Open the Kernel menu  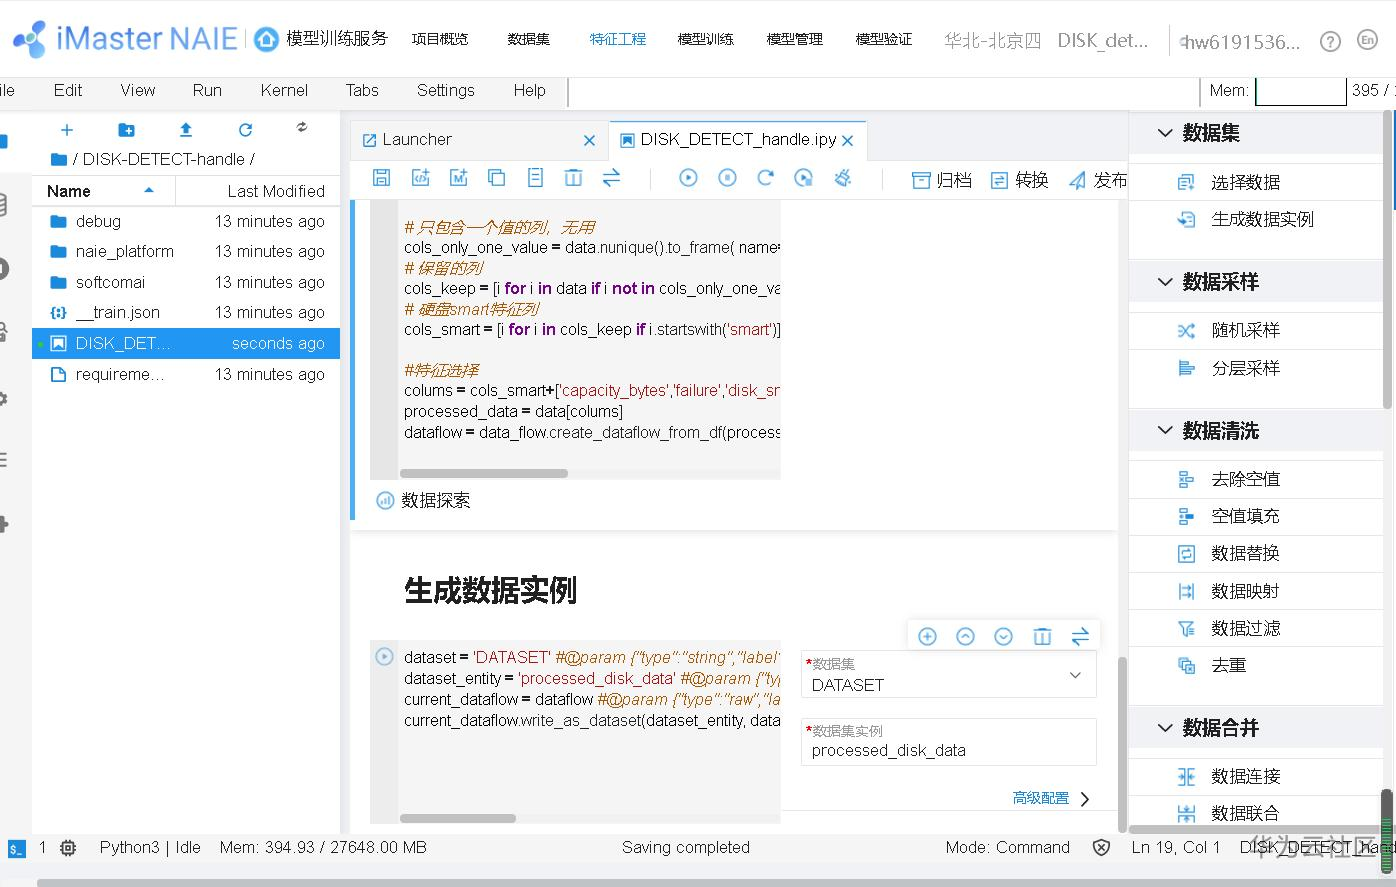point(284,90)
